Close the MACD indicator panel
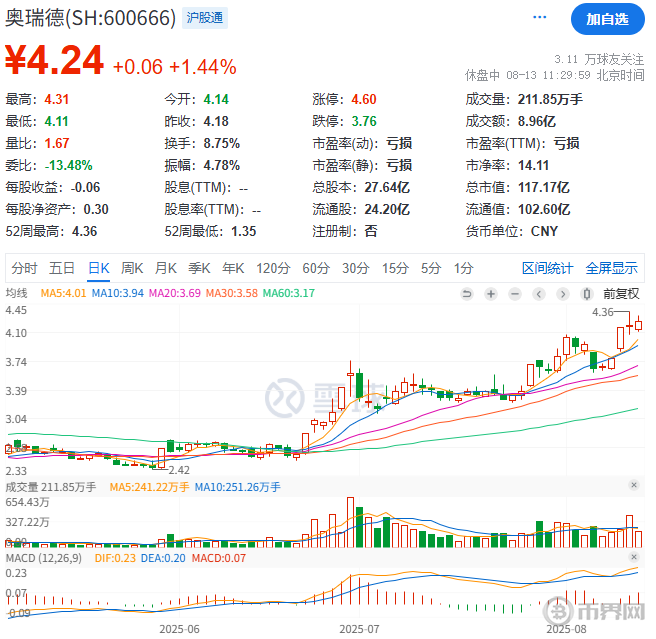 point(633,557)
